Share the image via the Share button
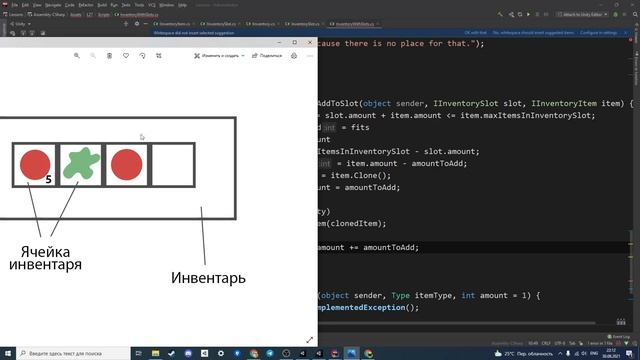The width and height of the screenshot is (640, 360). [267, 56]
